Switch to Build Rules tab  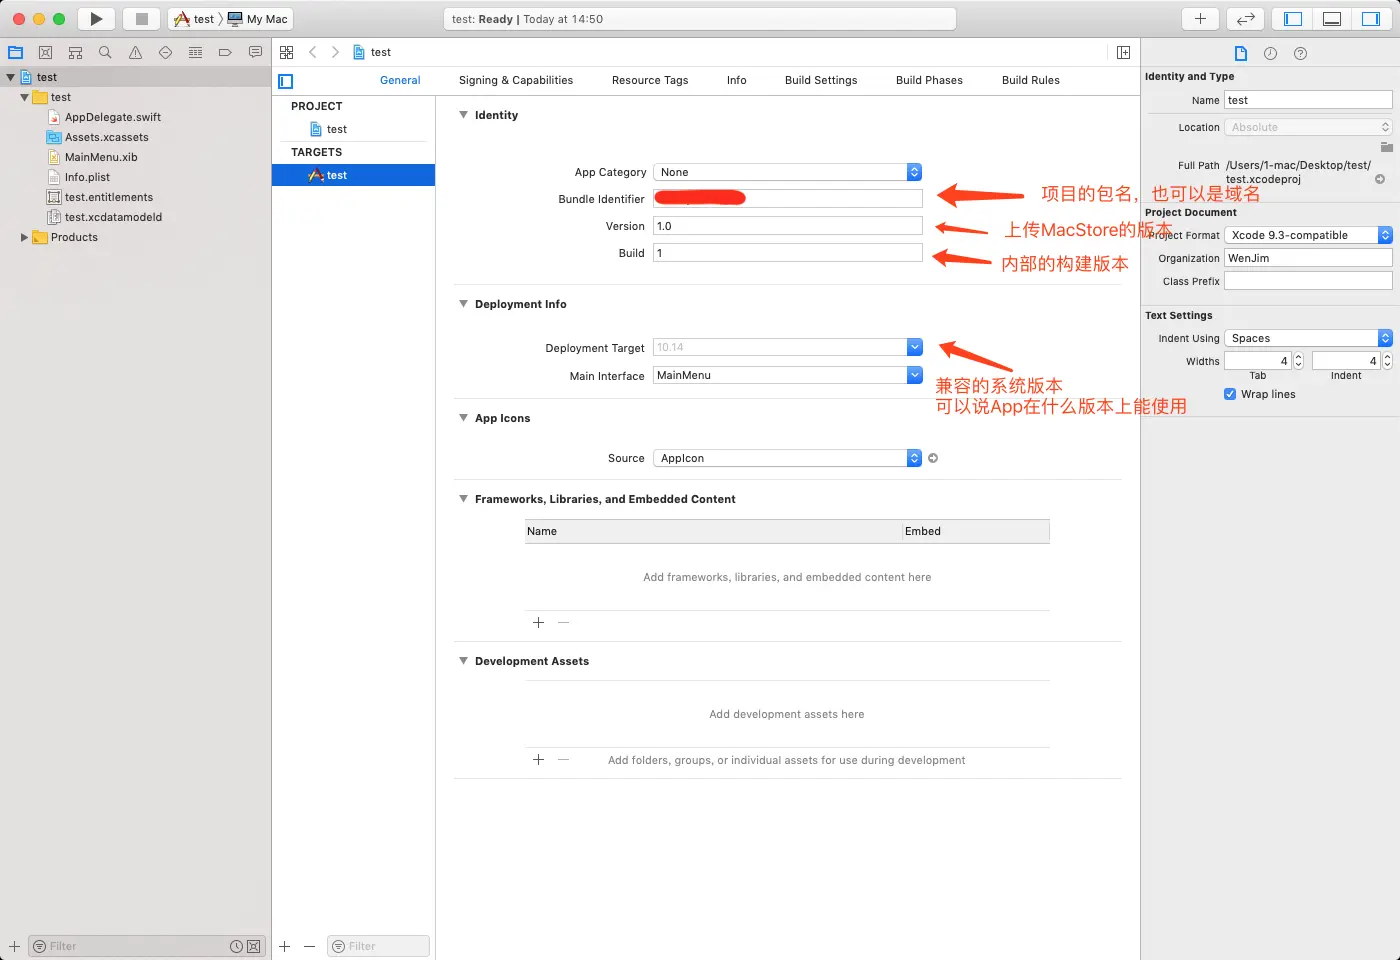coord(1031,80)
